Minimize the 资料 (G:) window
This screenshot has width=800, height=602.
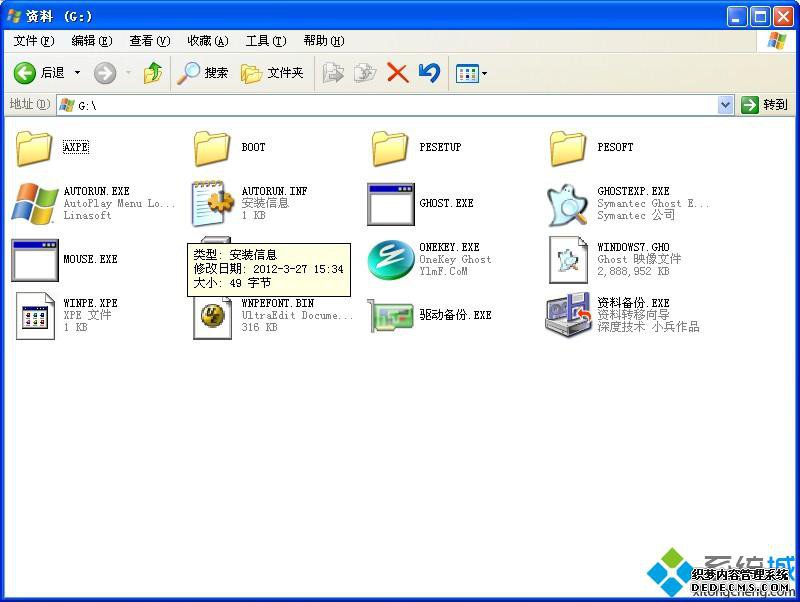point(736,16)
